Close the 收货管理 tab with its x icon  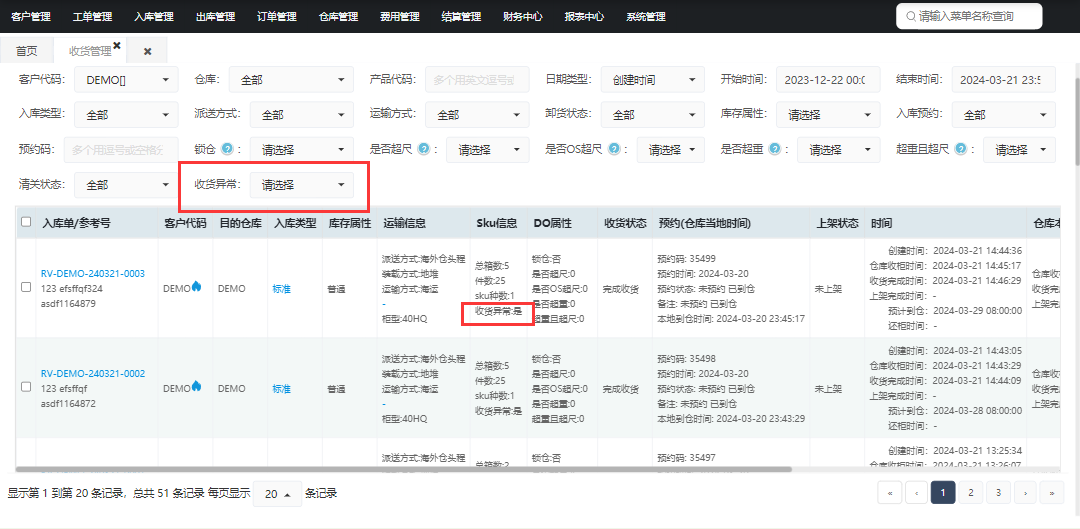[116, 45]
